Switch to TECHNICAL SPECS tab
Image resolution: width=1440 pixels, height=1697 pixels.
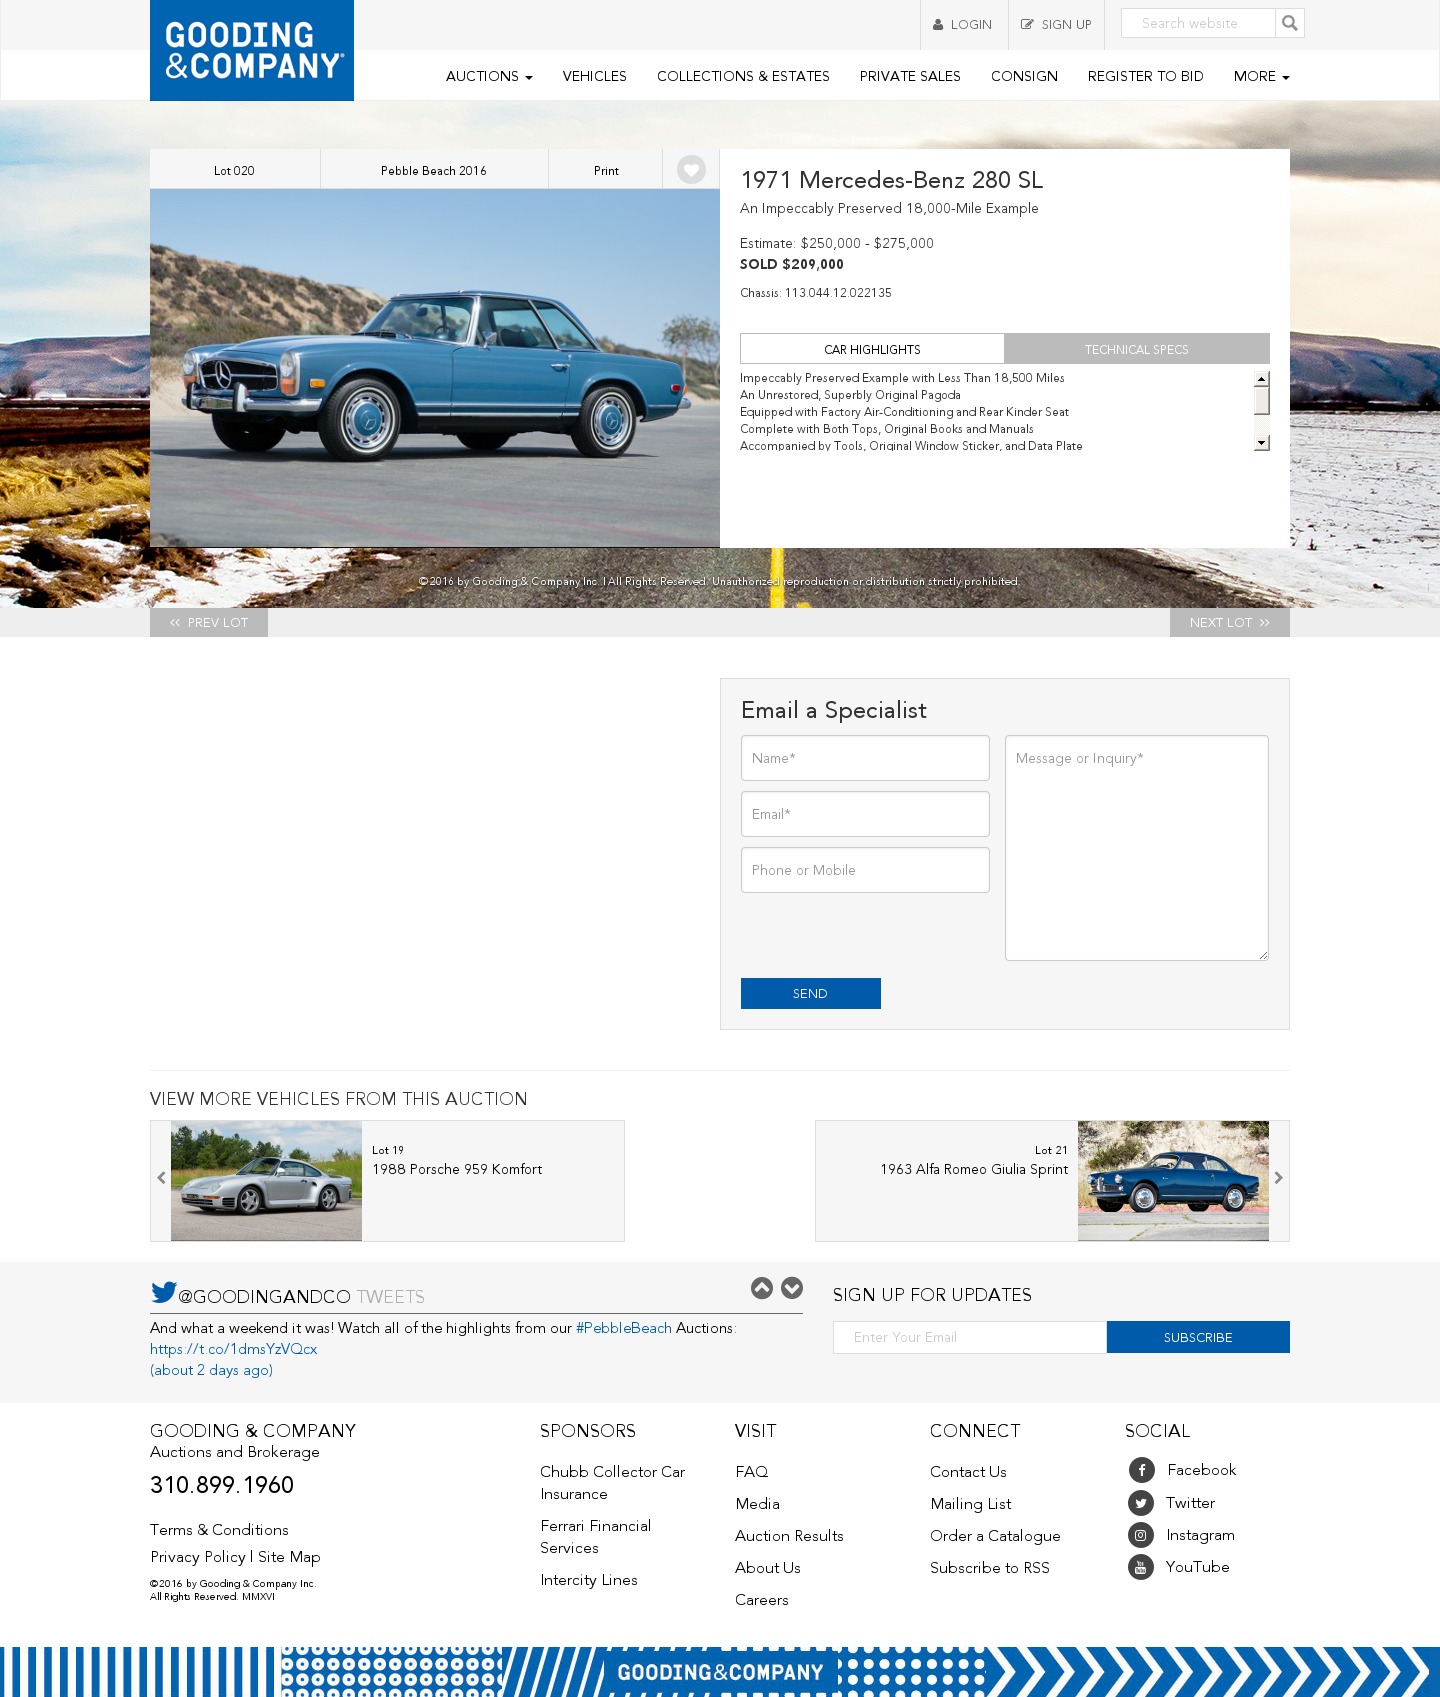(1137, 349)
